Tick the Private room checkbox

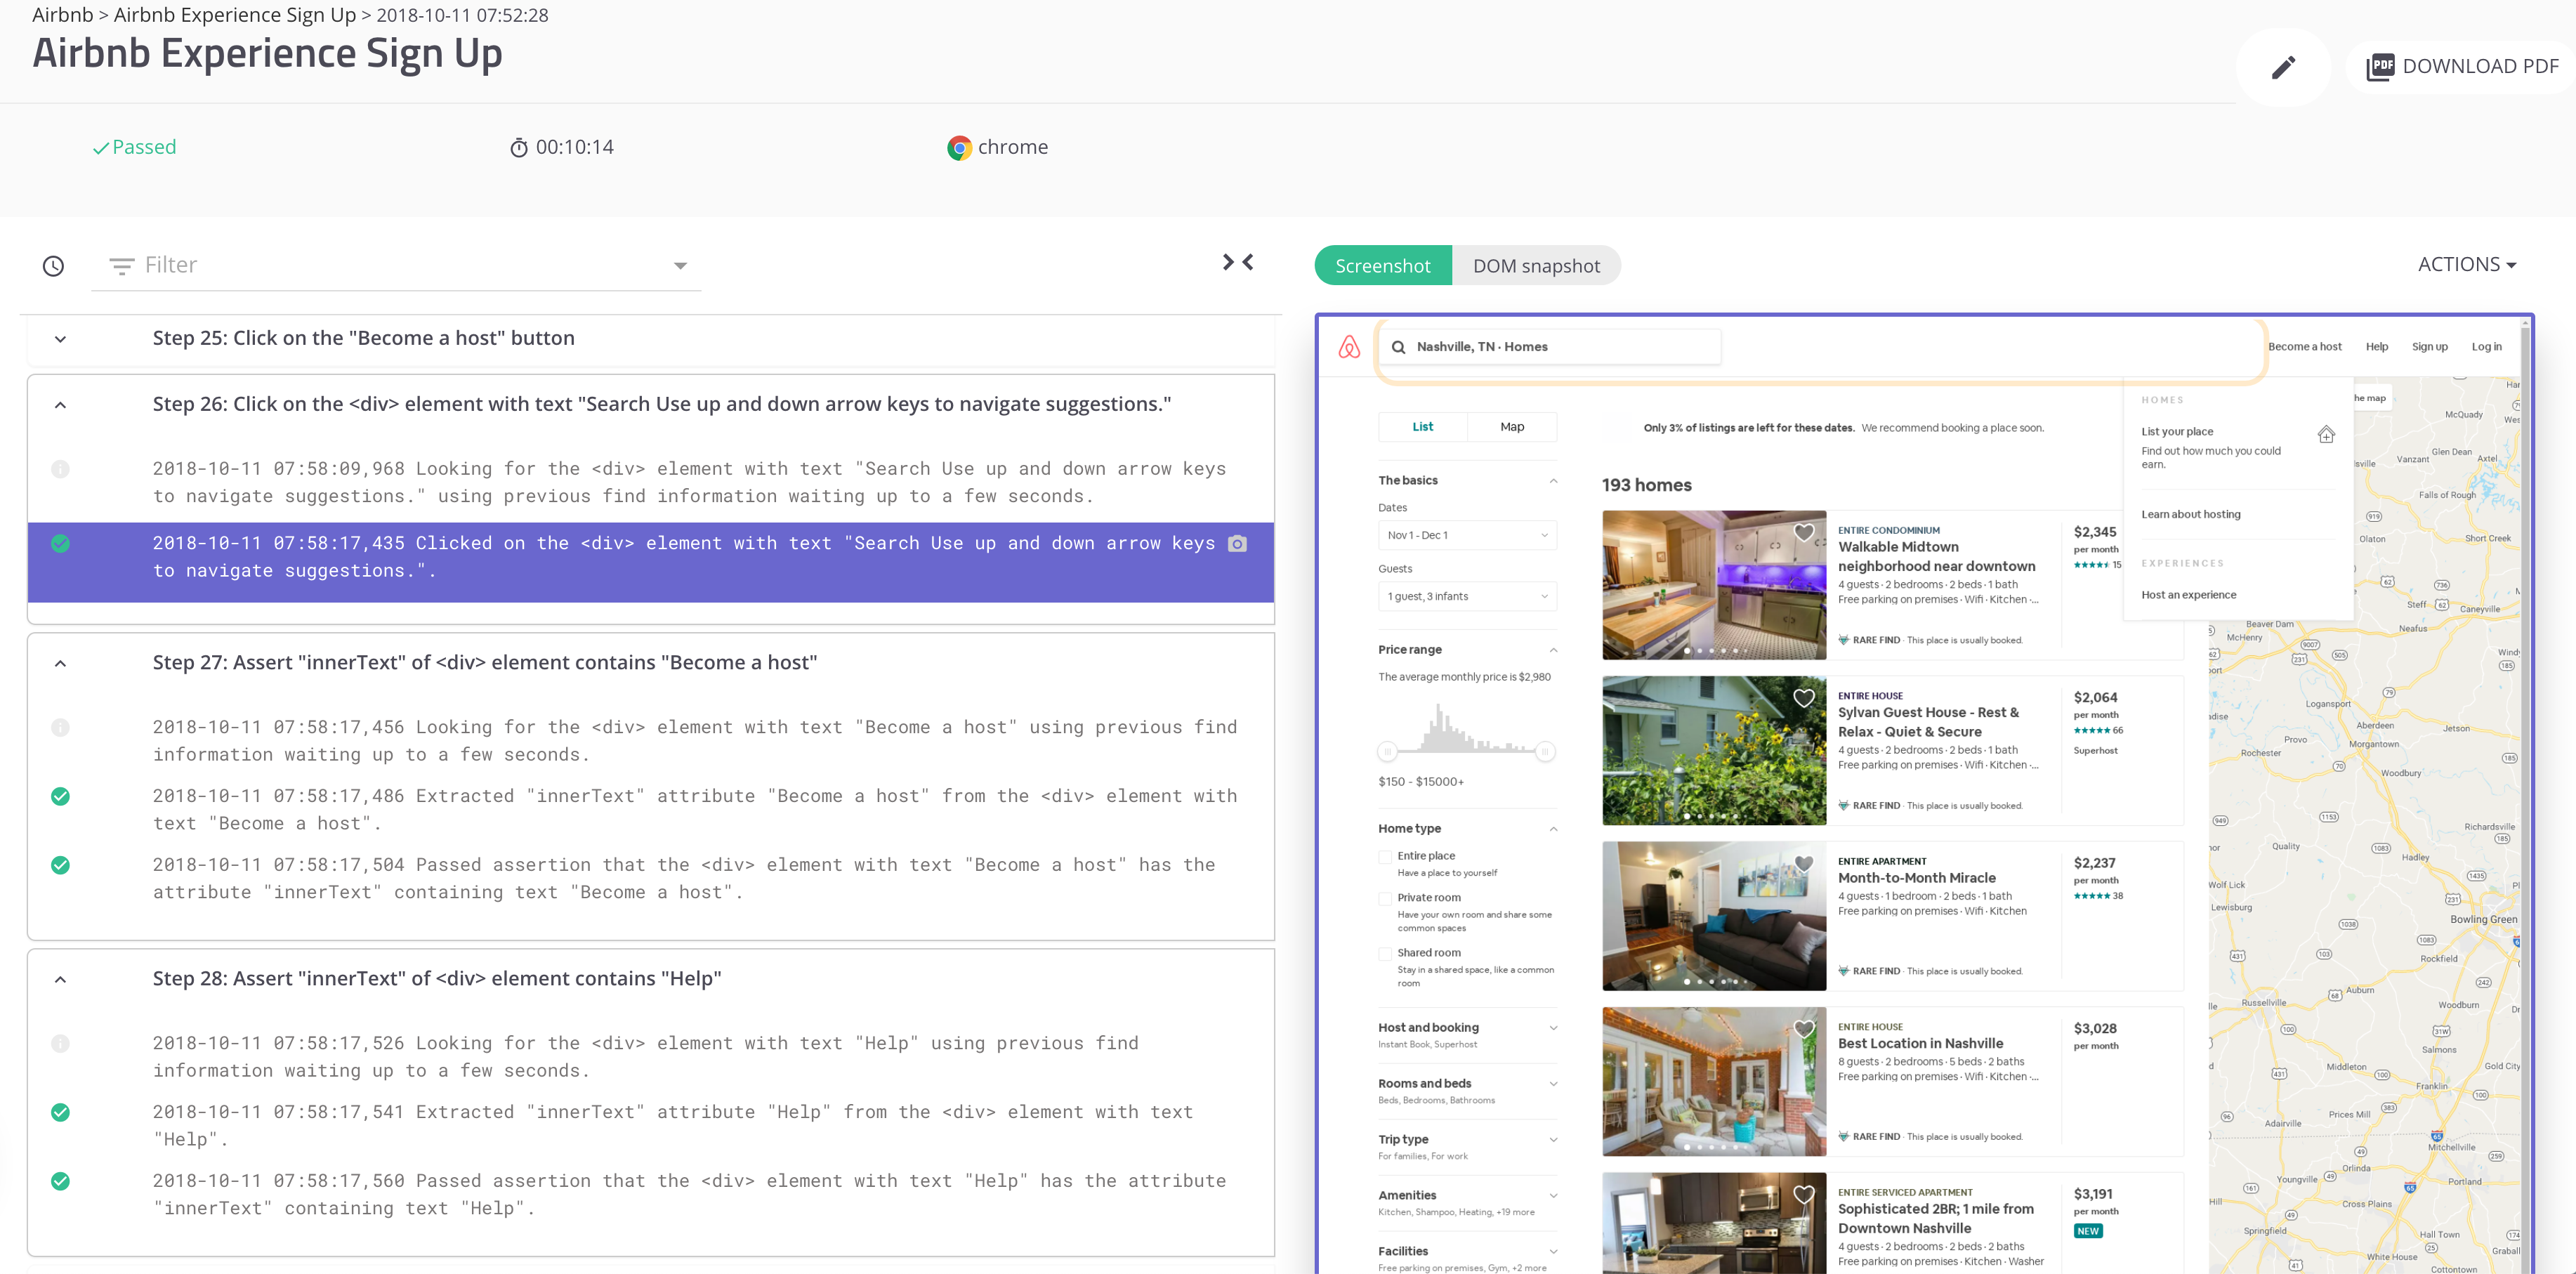click(x=1385, y=899)
